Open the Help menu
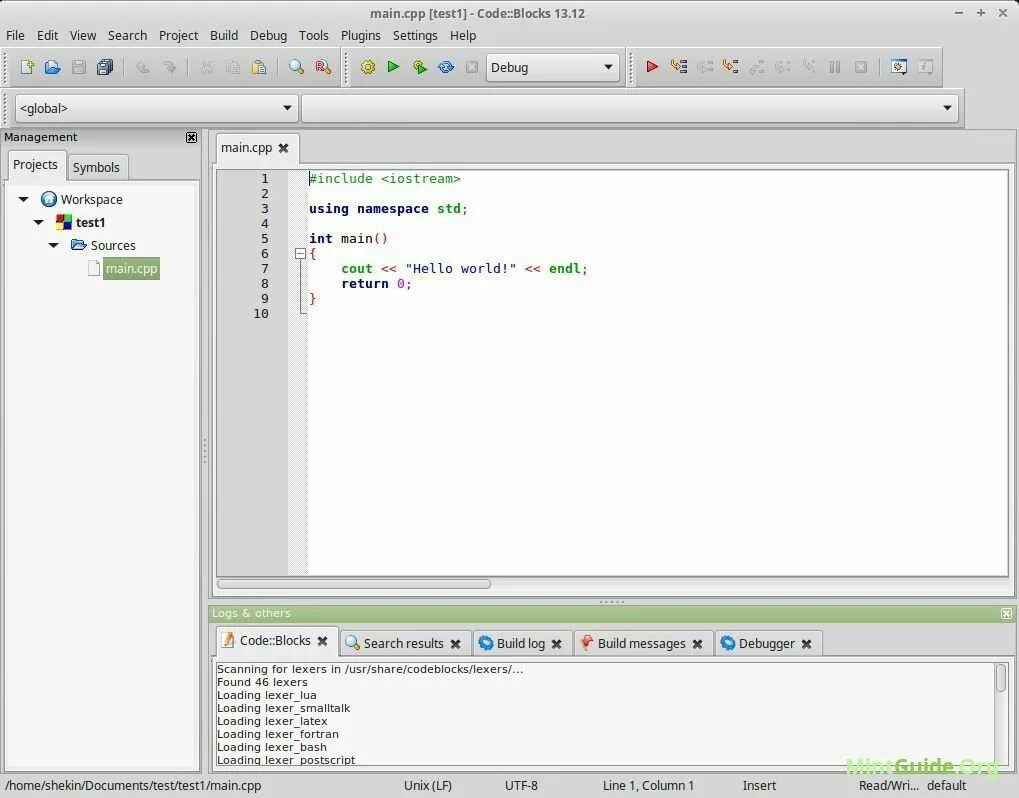The height and width of the screenshot is (798, 1019). [x=463, y=36]
